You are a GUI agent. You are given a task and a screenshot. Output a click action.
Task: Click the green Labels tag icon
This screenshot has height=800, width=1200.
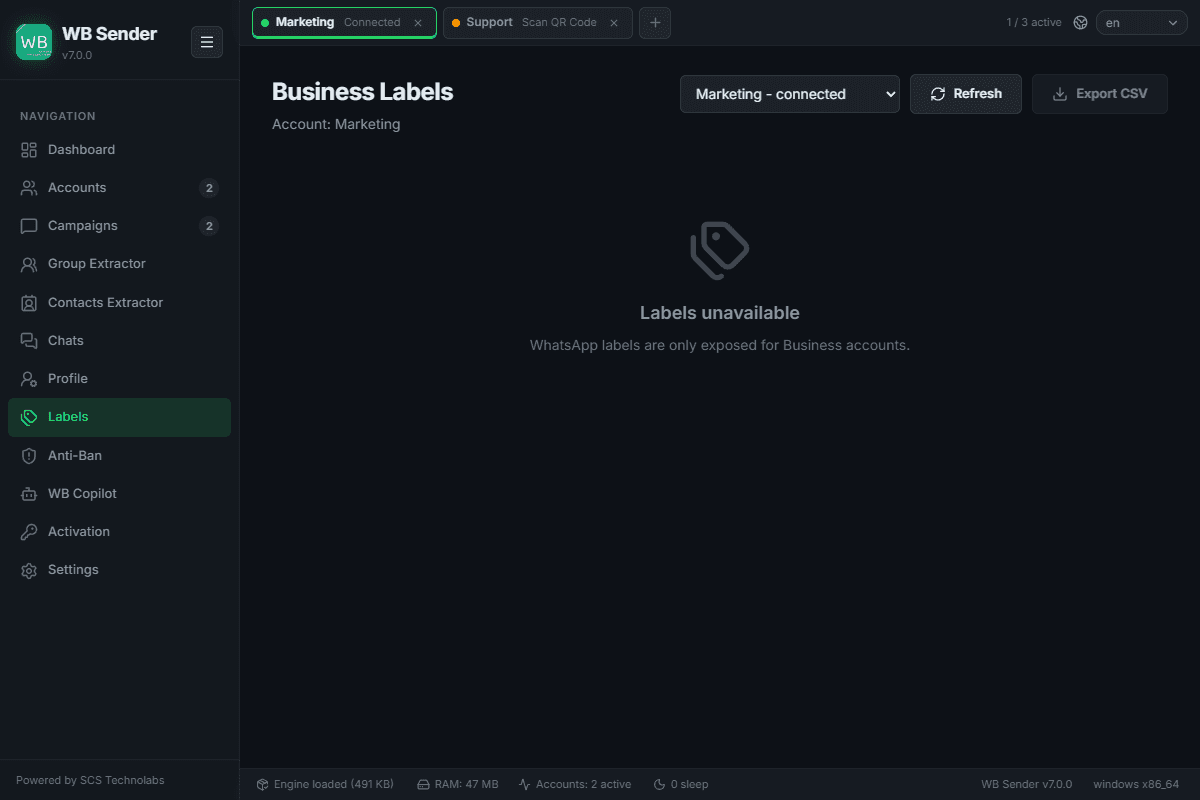[29, 417]
